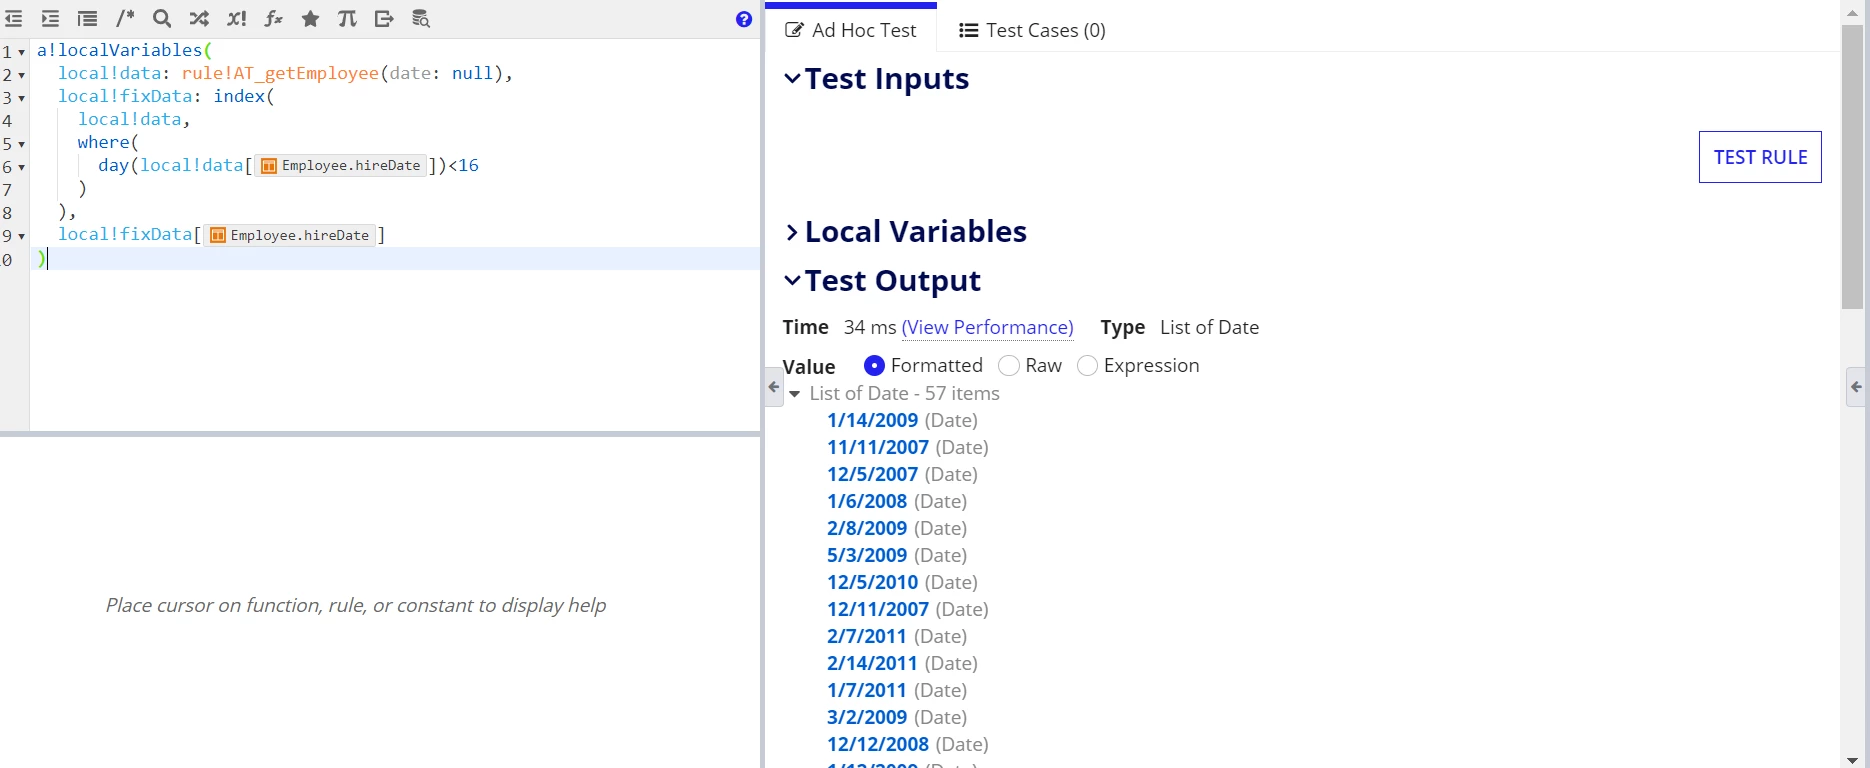
Task: Click the TEST RULE button
Action: [1760, 157]
